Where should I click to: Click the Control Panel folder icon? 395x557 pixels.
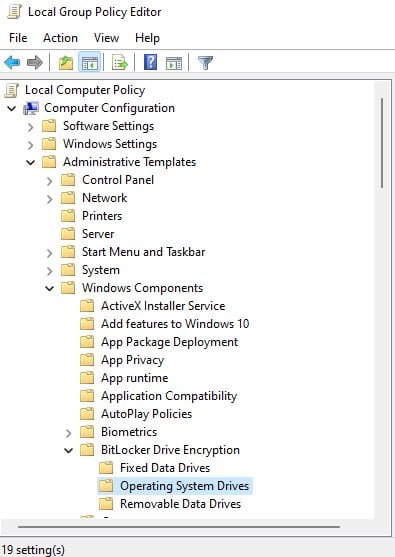pos(68,180)
